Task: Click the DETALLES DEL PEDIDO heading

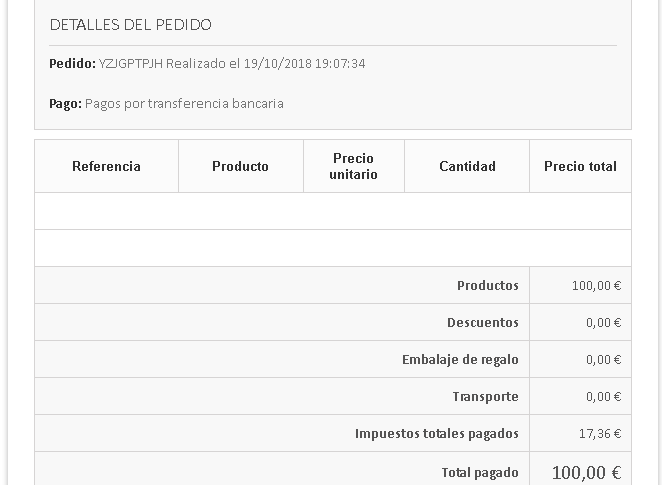Action: pyautogui.click(x=130, y=24)
